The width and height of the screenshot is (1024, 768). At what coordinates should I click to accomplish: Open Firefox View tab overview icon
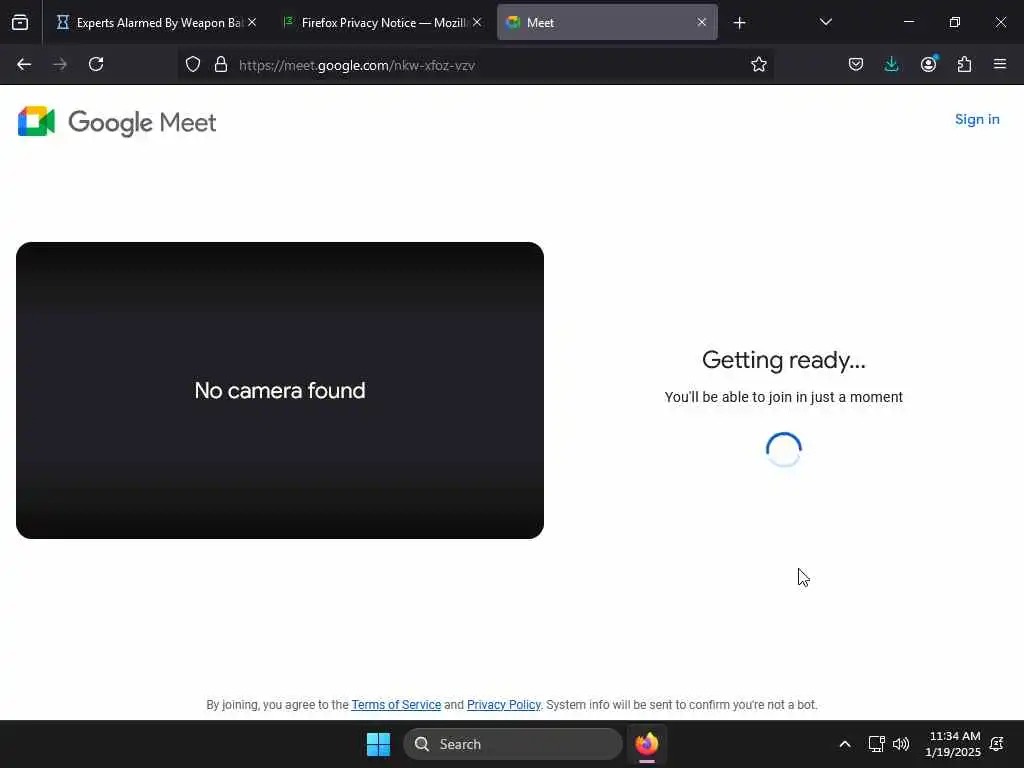[20, 23]
